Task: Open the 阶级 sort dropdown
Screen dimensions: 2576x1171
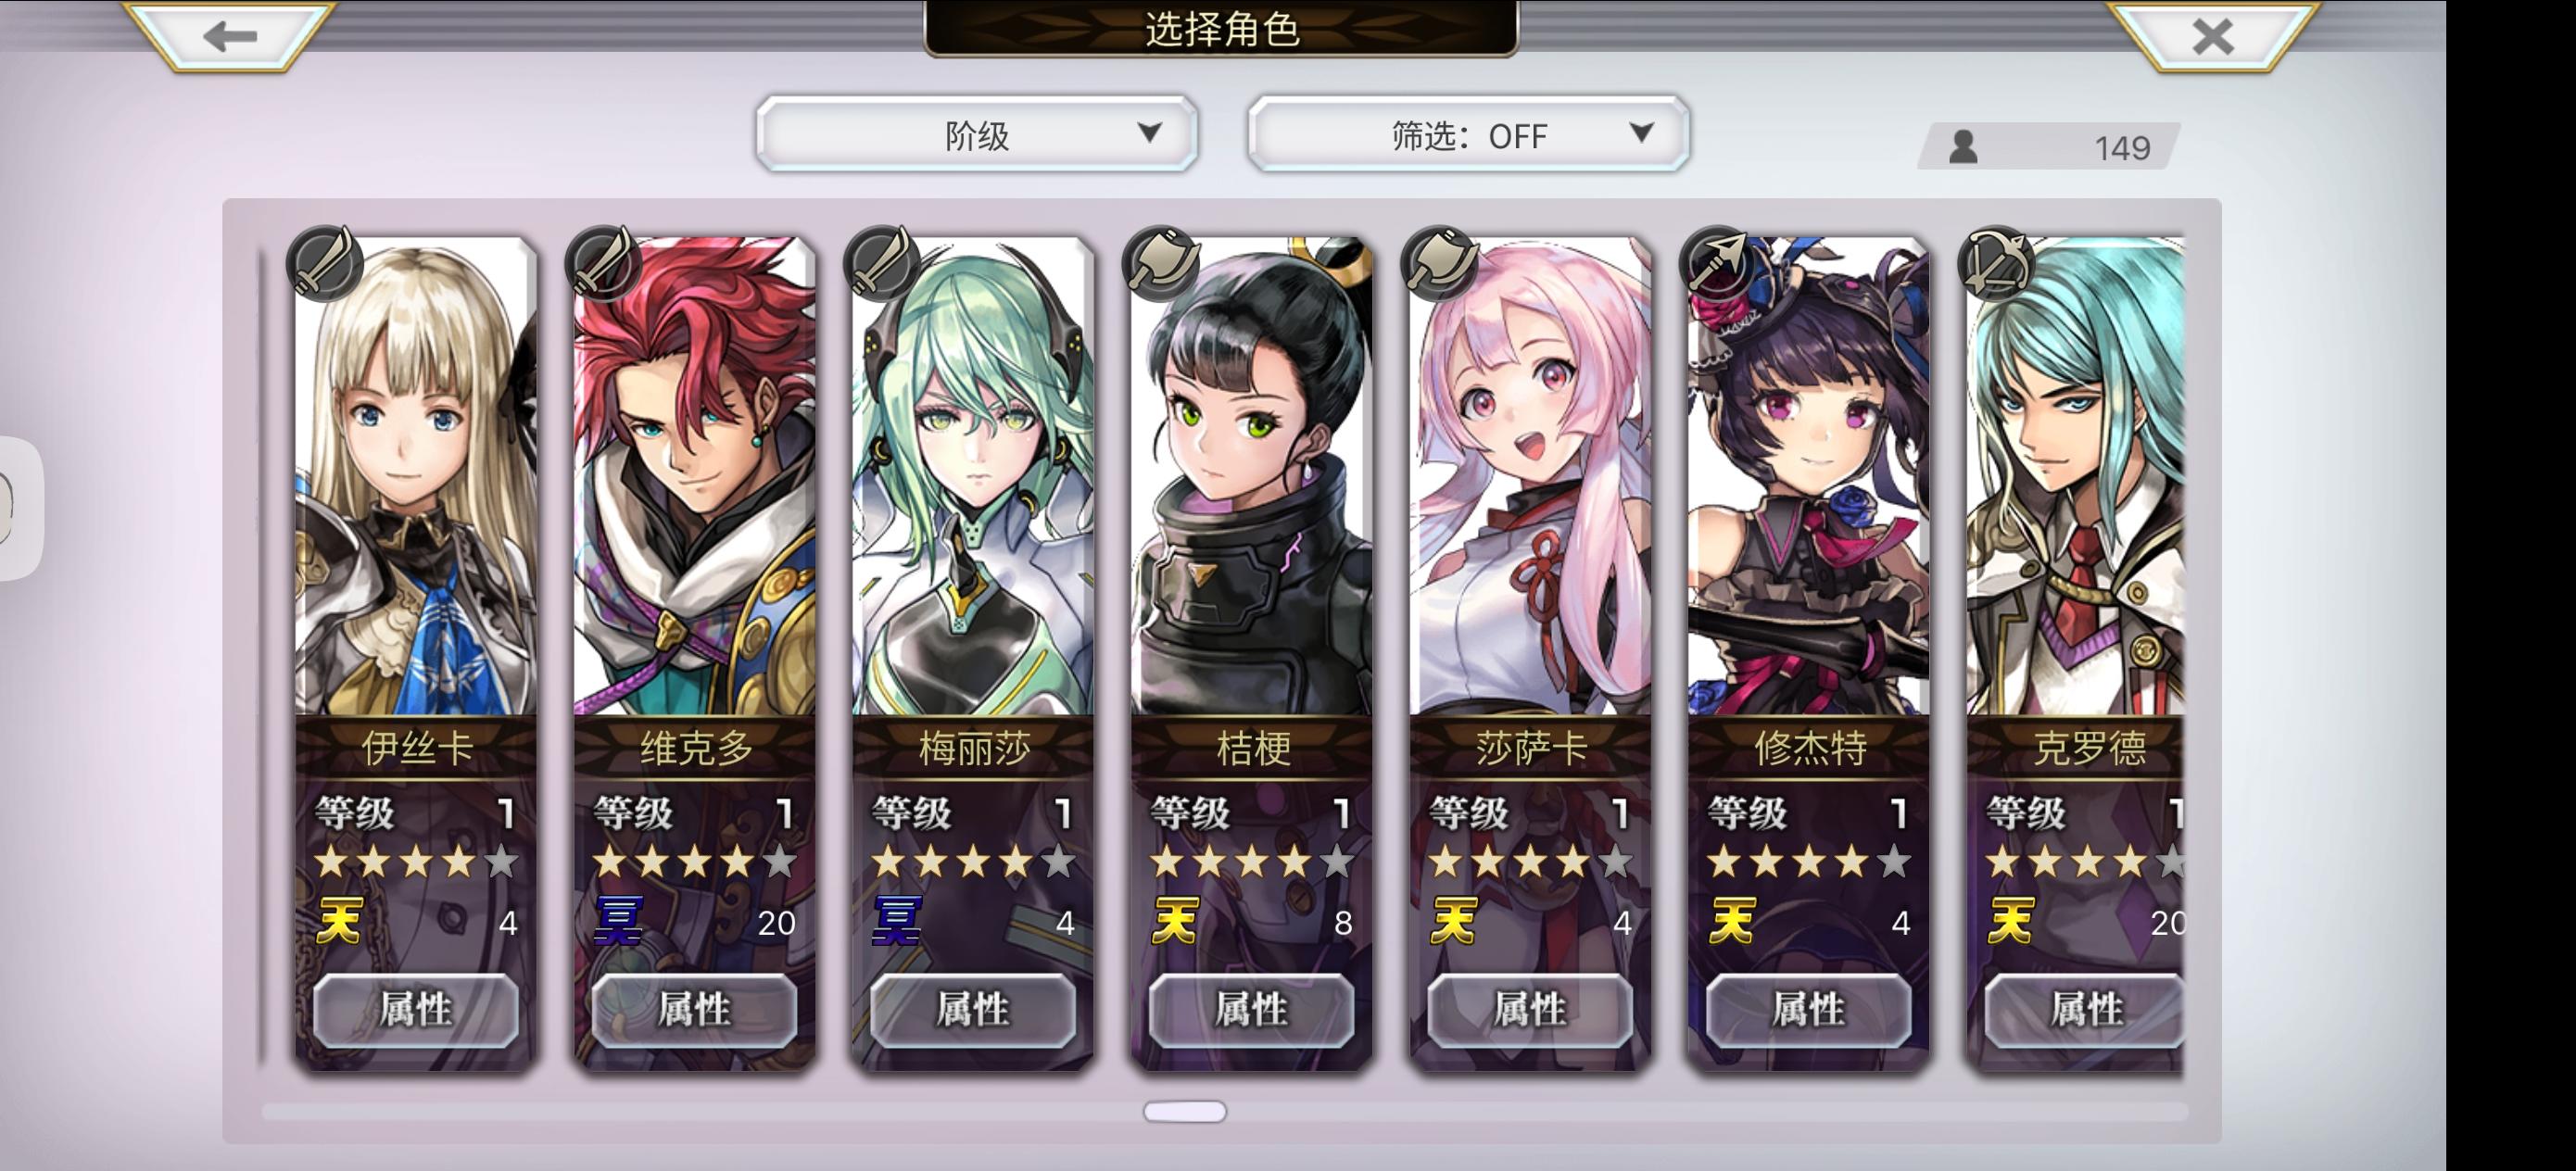Action: coord(977,134)
